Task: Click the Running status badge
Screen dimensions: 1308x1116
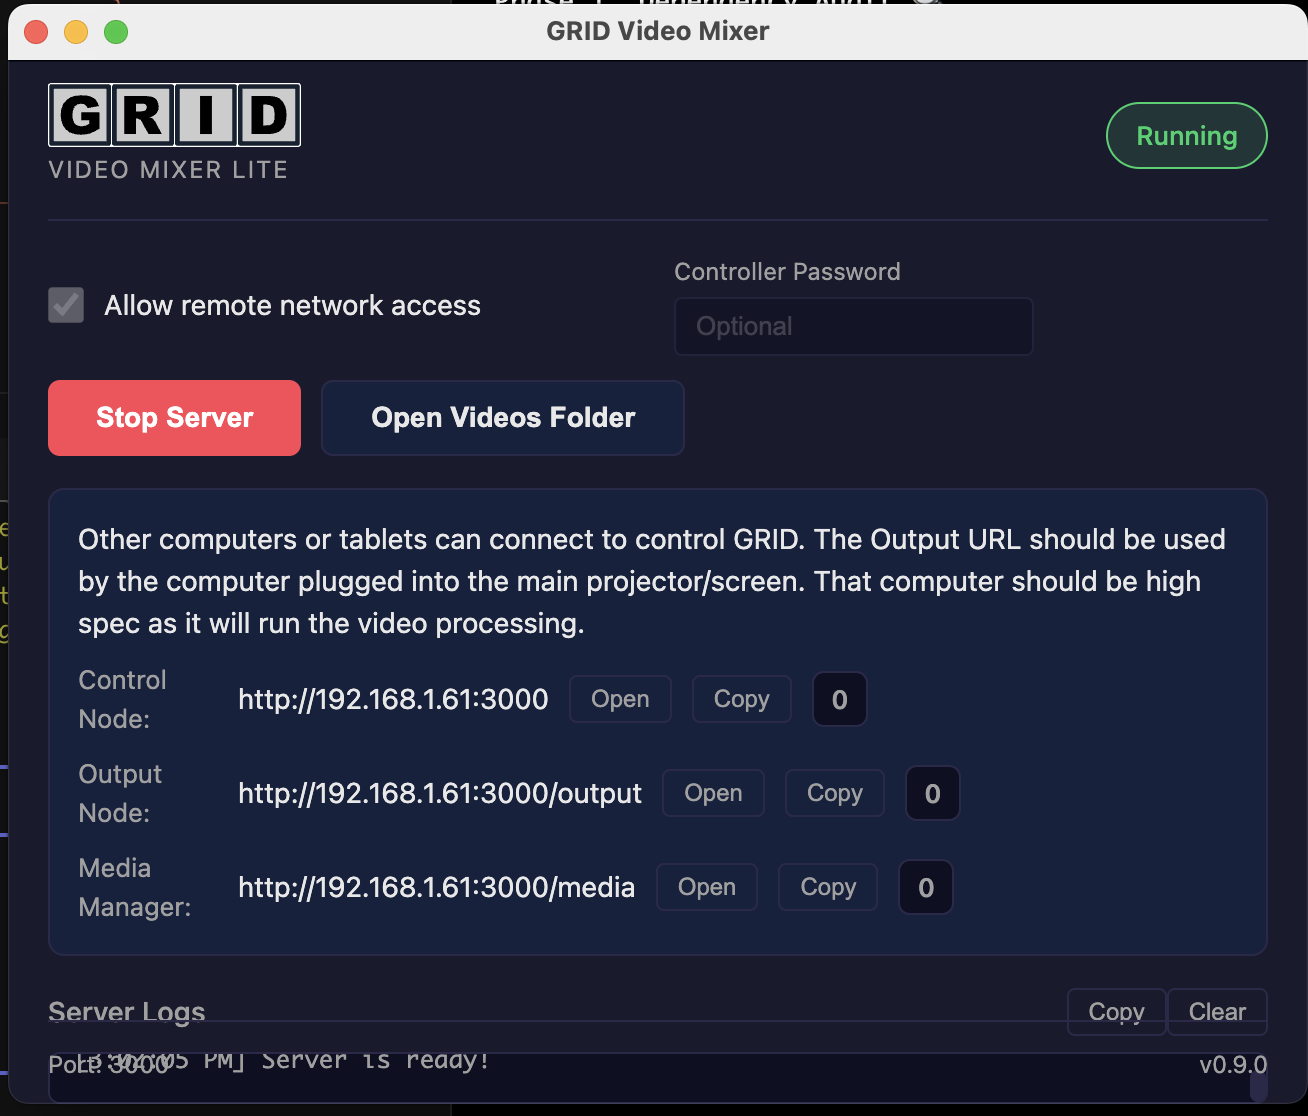Action: tap(1186, 135)
